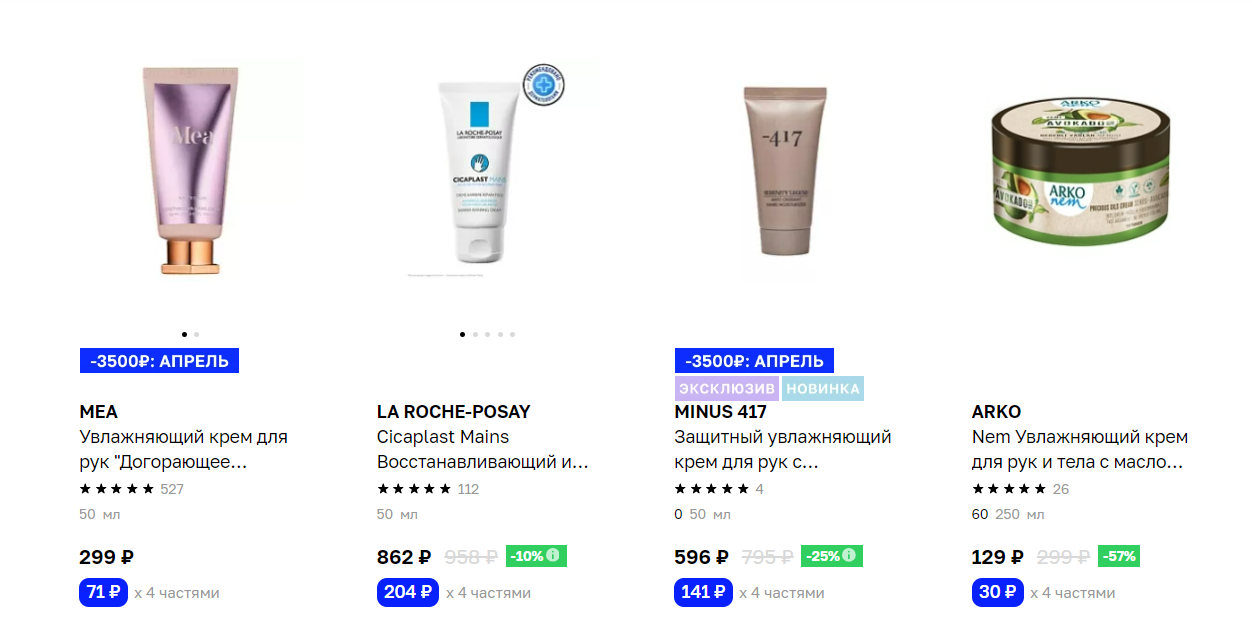The height and width of the screenshot is (638, 1252).
Task: Click Minus 417 tube product image
Action: (785, 170)
